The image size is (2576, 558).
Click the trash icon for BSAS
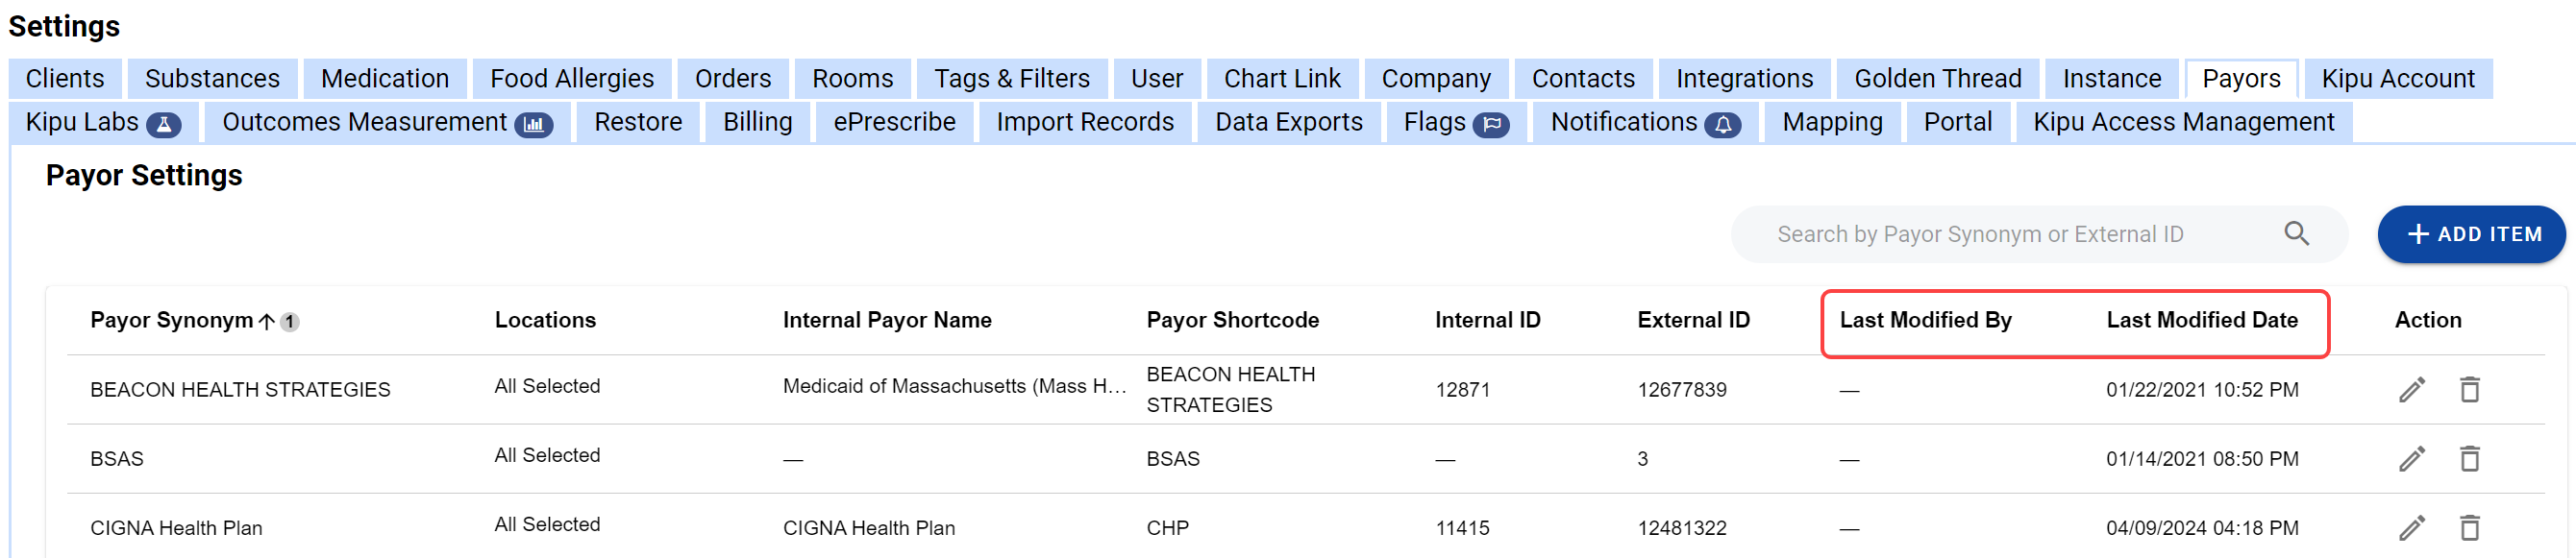pyautogui.click(x=2469, y=458)
